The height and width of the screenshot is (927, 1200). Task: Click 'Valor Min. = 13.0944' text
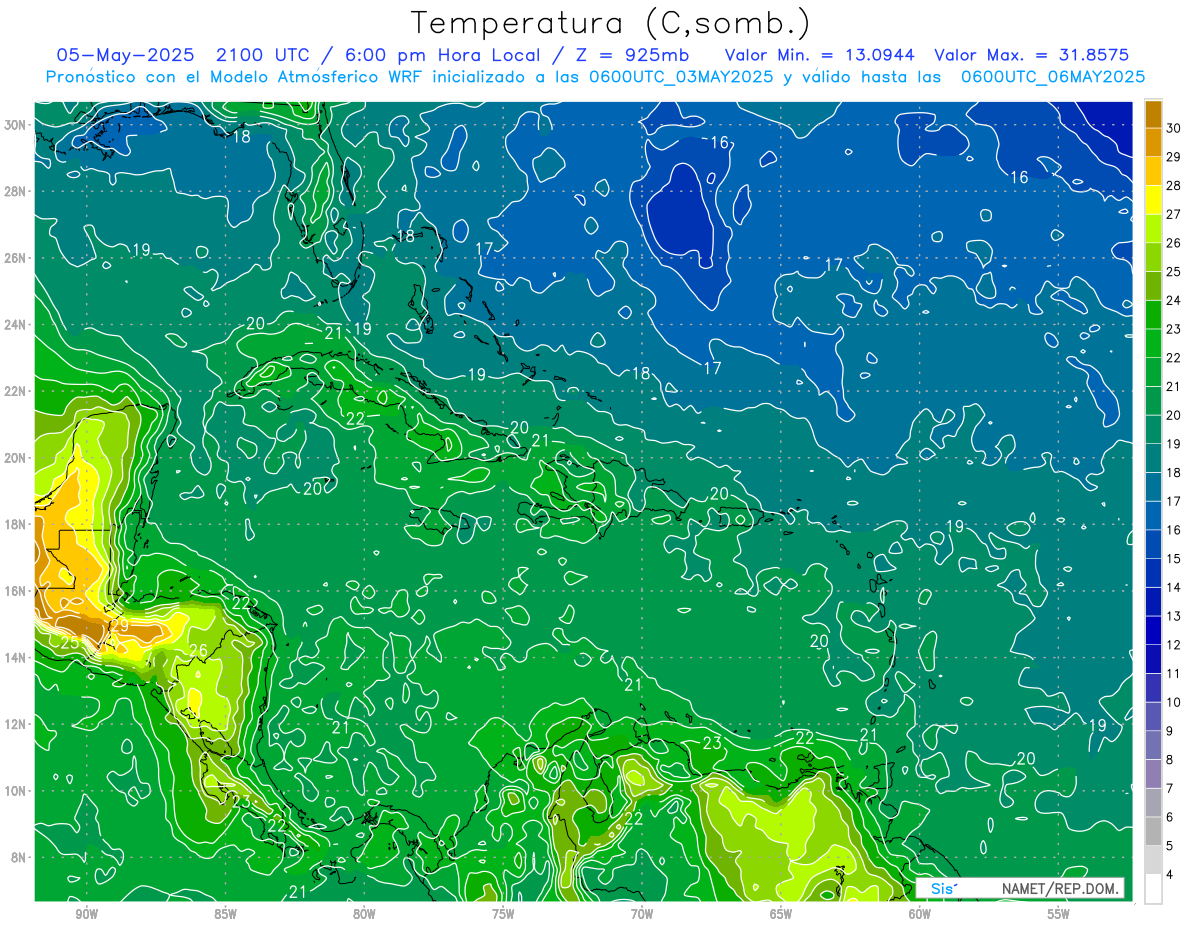point(821,55)
